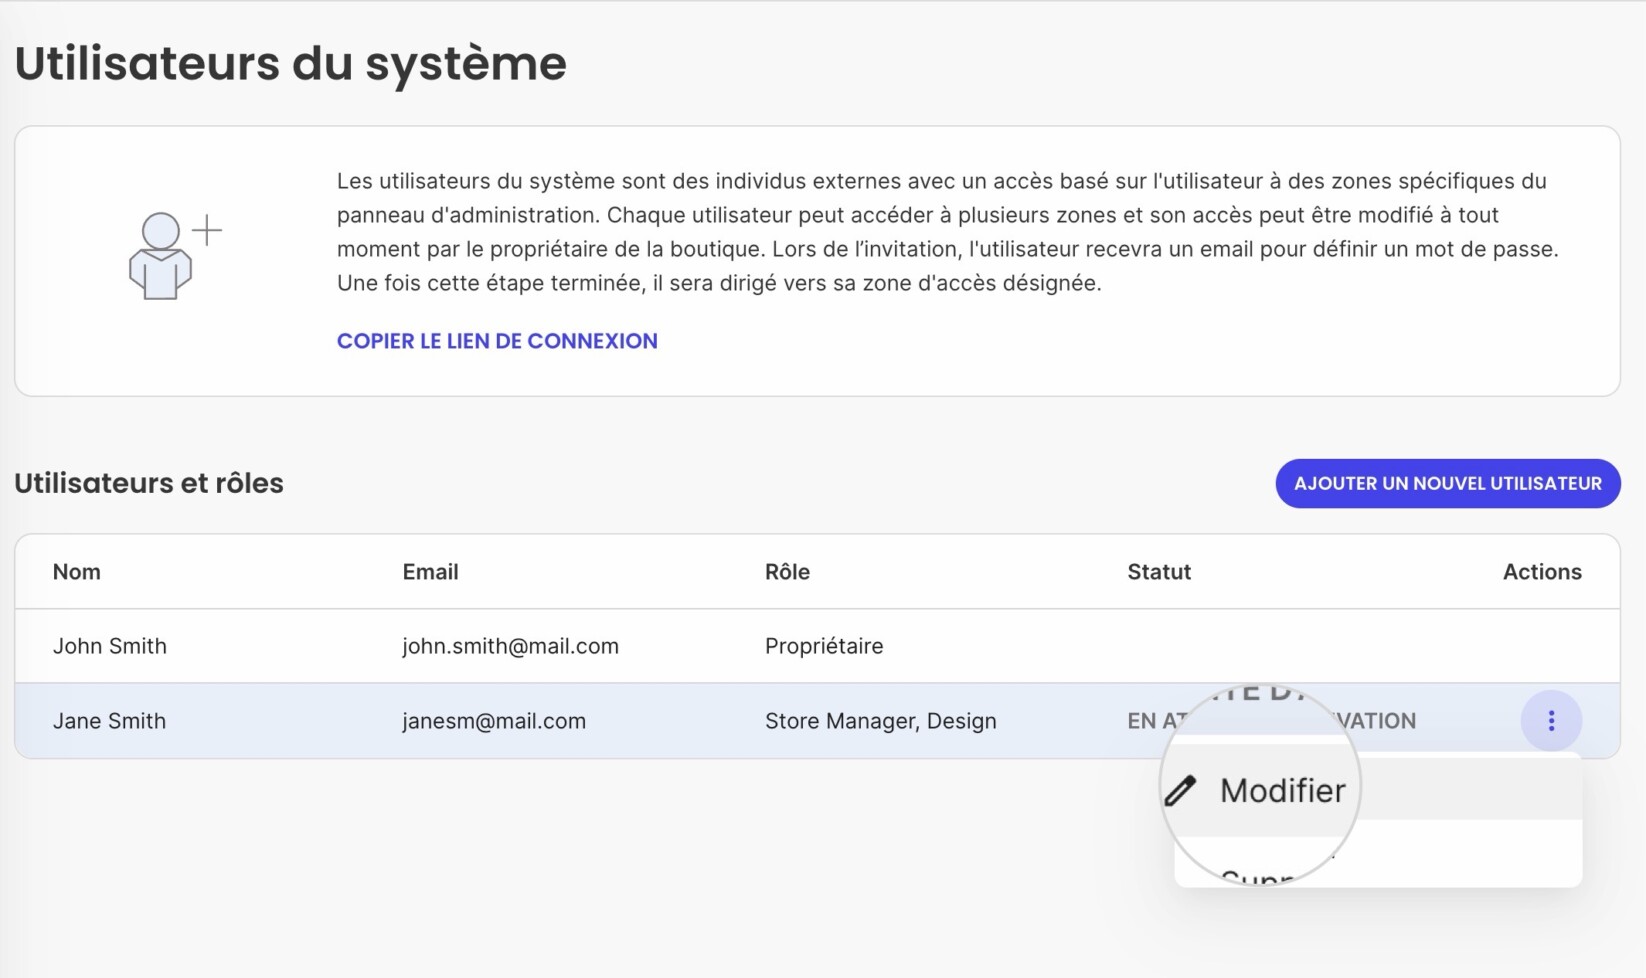
Task: Click the Statut column header
Action: pos(1159,572)
